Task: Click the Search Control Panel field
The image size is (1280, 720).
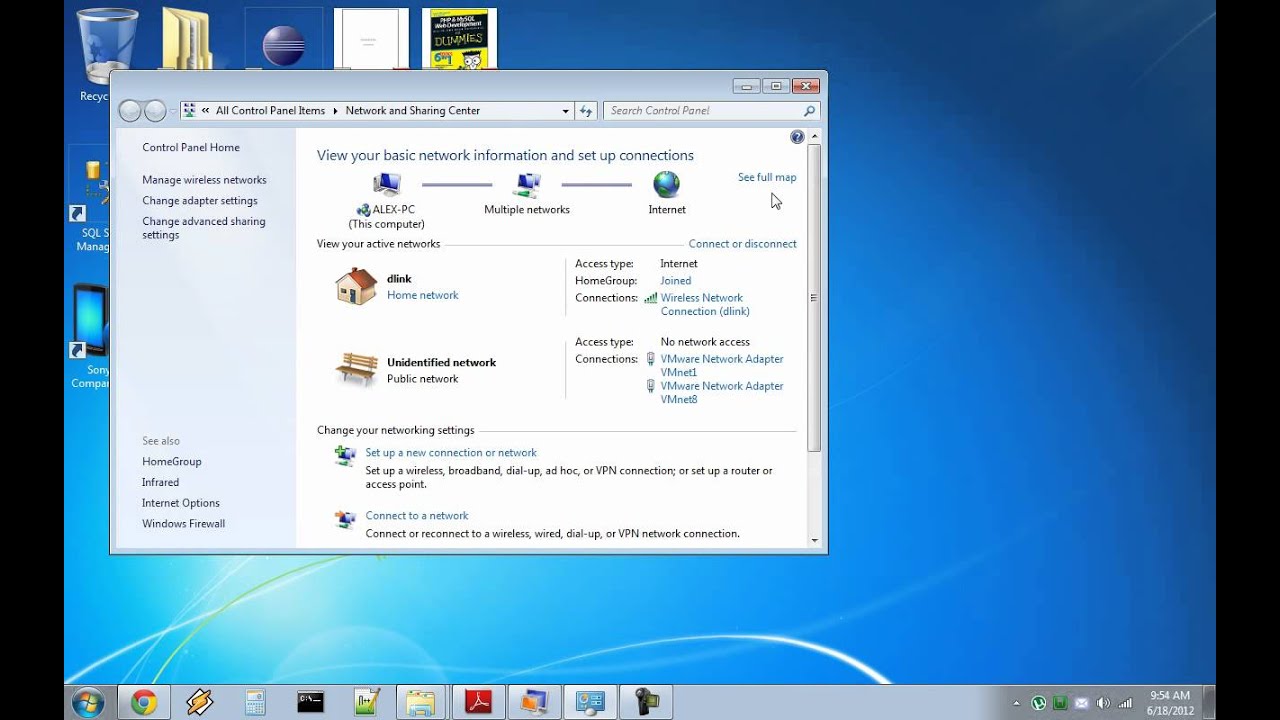Action: pyautogui.click(x=705, y=111)
